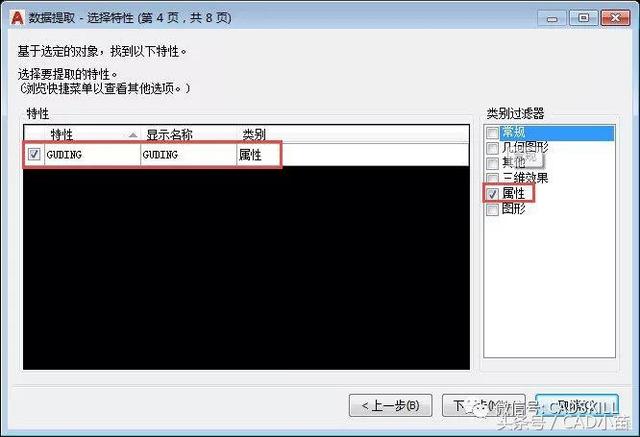
Task: Uncheck the GUDING property row checkbox
Action: click(x=34, y=154)
